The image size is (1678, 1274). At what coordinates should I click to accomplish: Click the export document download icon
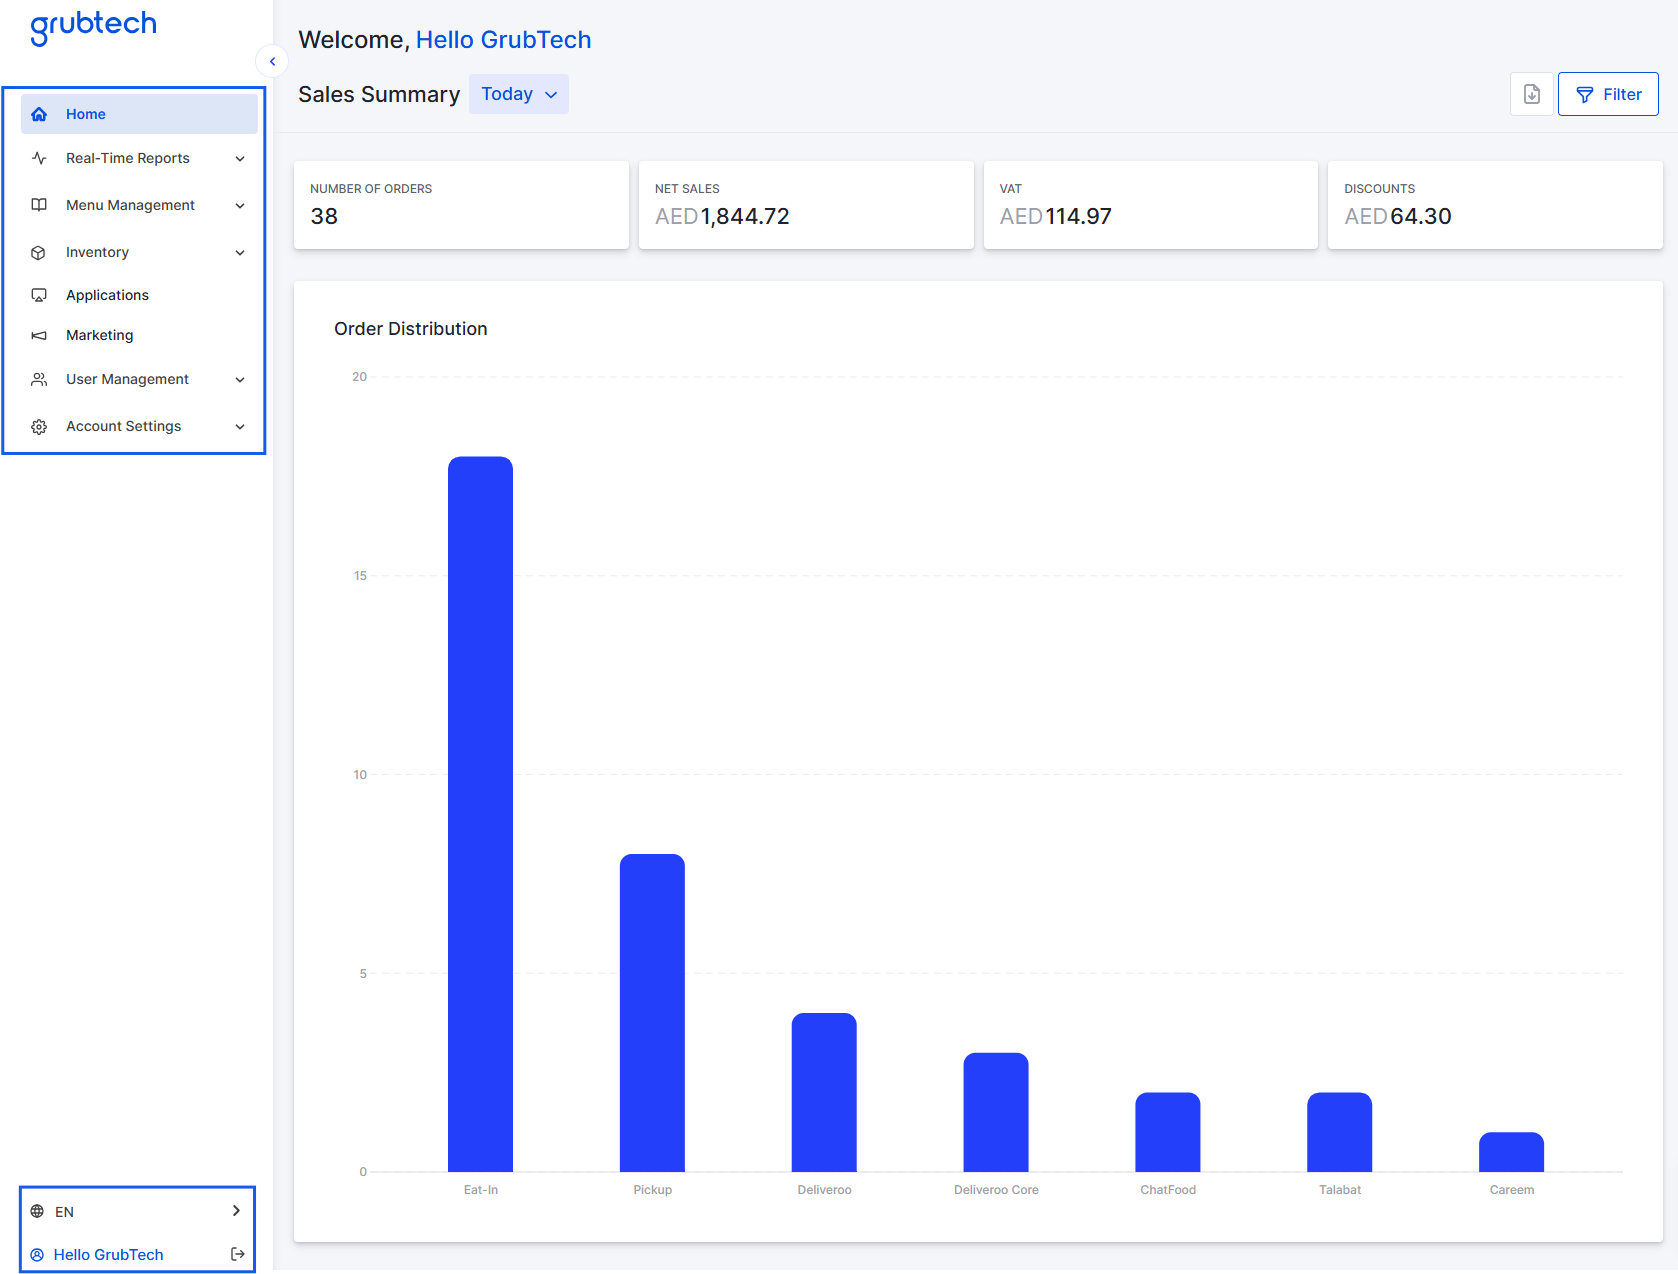pyautogui.click(x=1531, y=94)
